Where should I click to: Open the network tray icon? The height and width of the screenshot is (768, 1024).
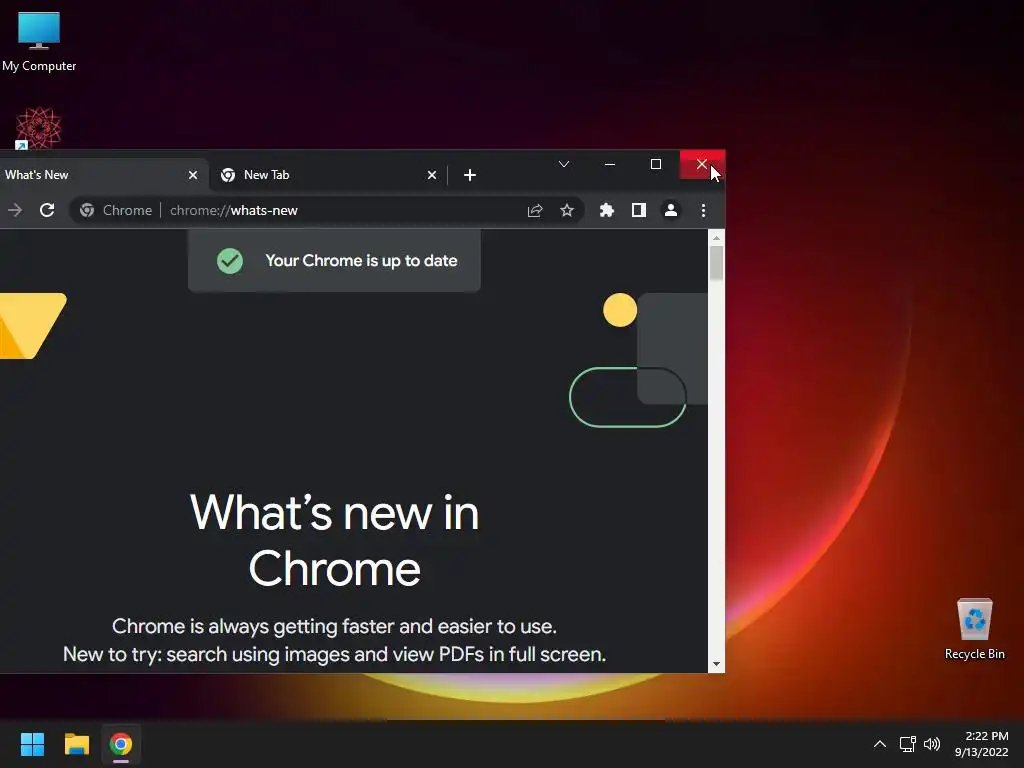coord(907,744)
